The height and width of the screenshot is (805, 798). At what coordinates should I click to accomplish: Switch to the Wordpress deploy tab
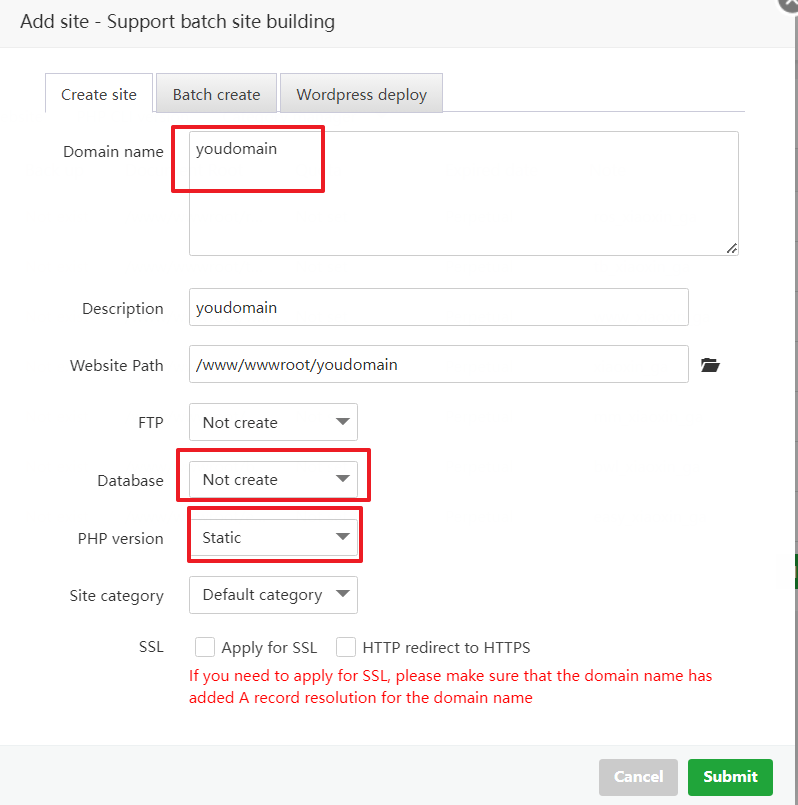[x=361, y=93]
